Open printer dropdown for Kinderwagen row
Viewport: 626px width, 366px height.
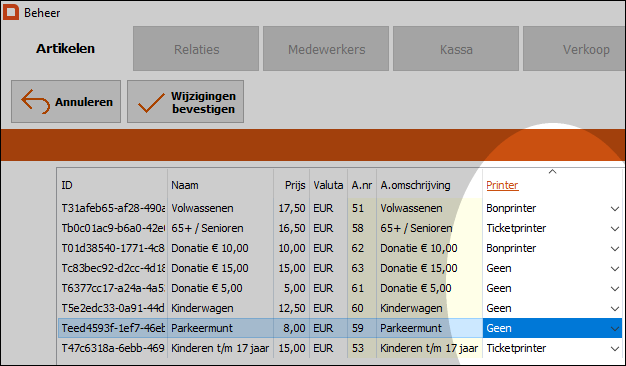pyautogui.click(x=615, y=308)
